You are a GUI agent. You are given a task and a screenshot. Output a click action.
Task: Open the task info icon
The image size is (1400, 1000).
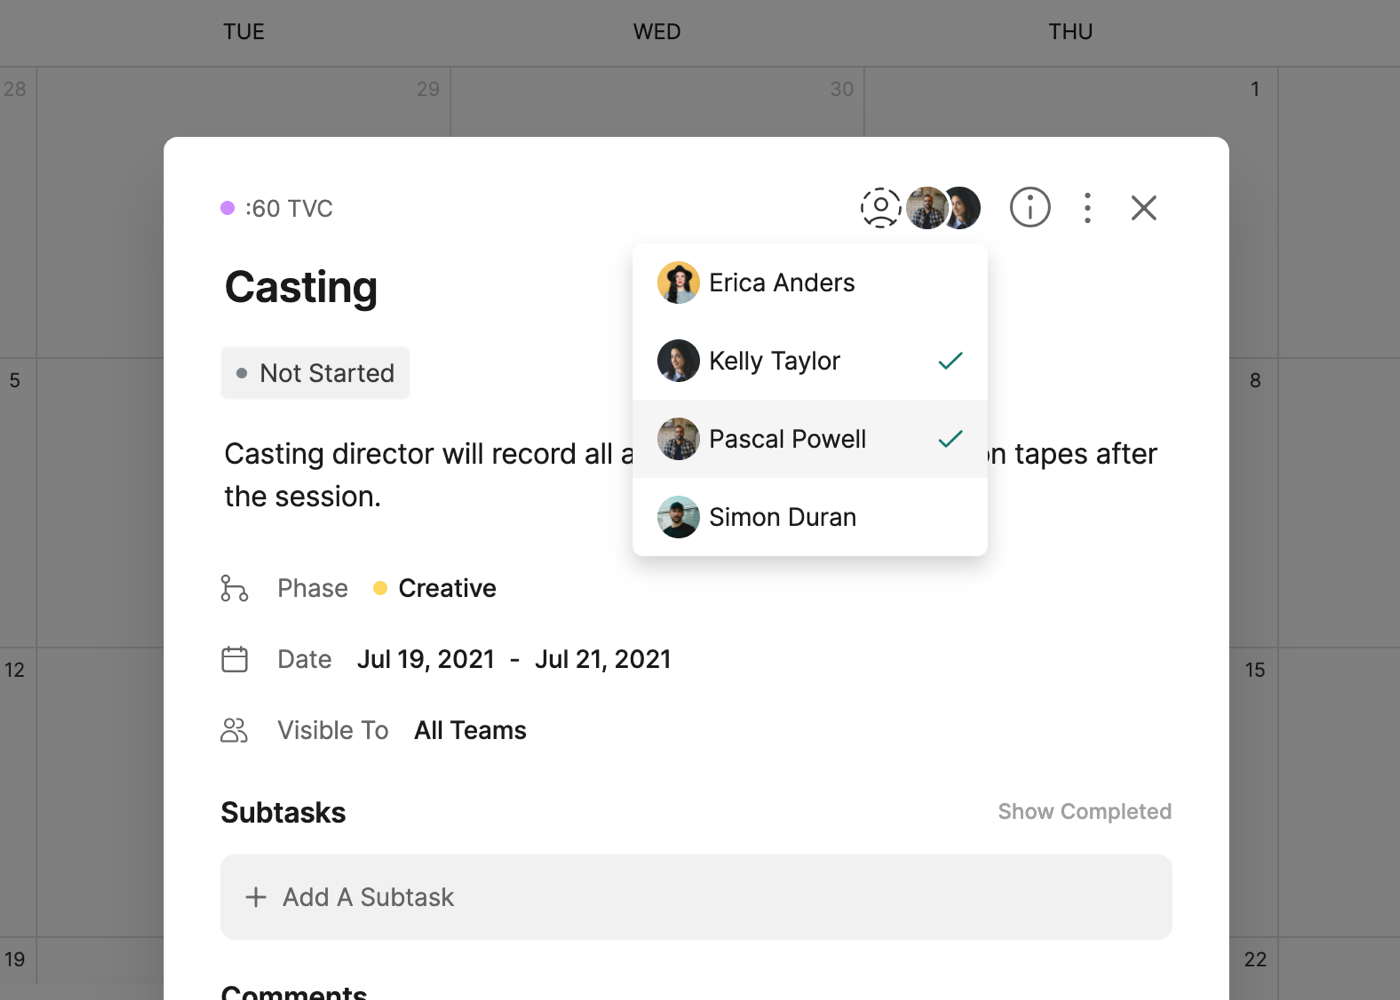click(1029, 208)
